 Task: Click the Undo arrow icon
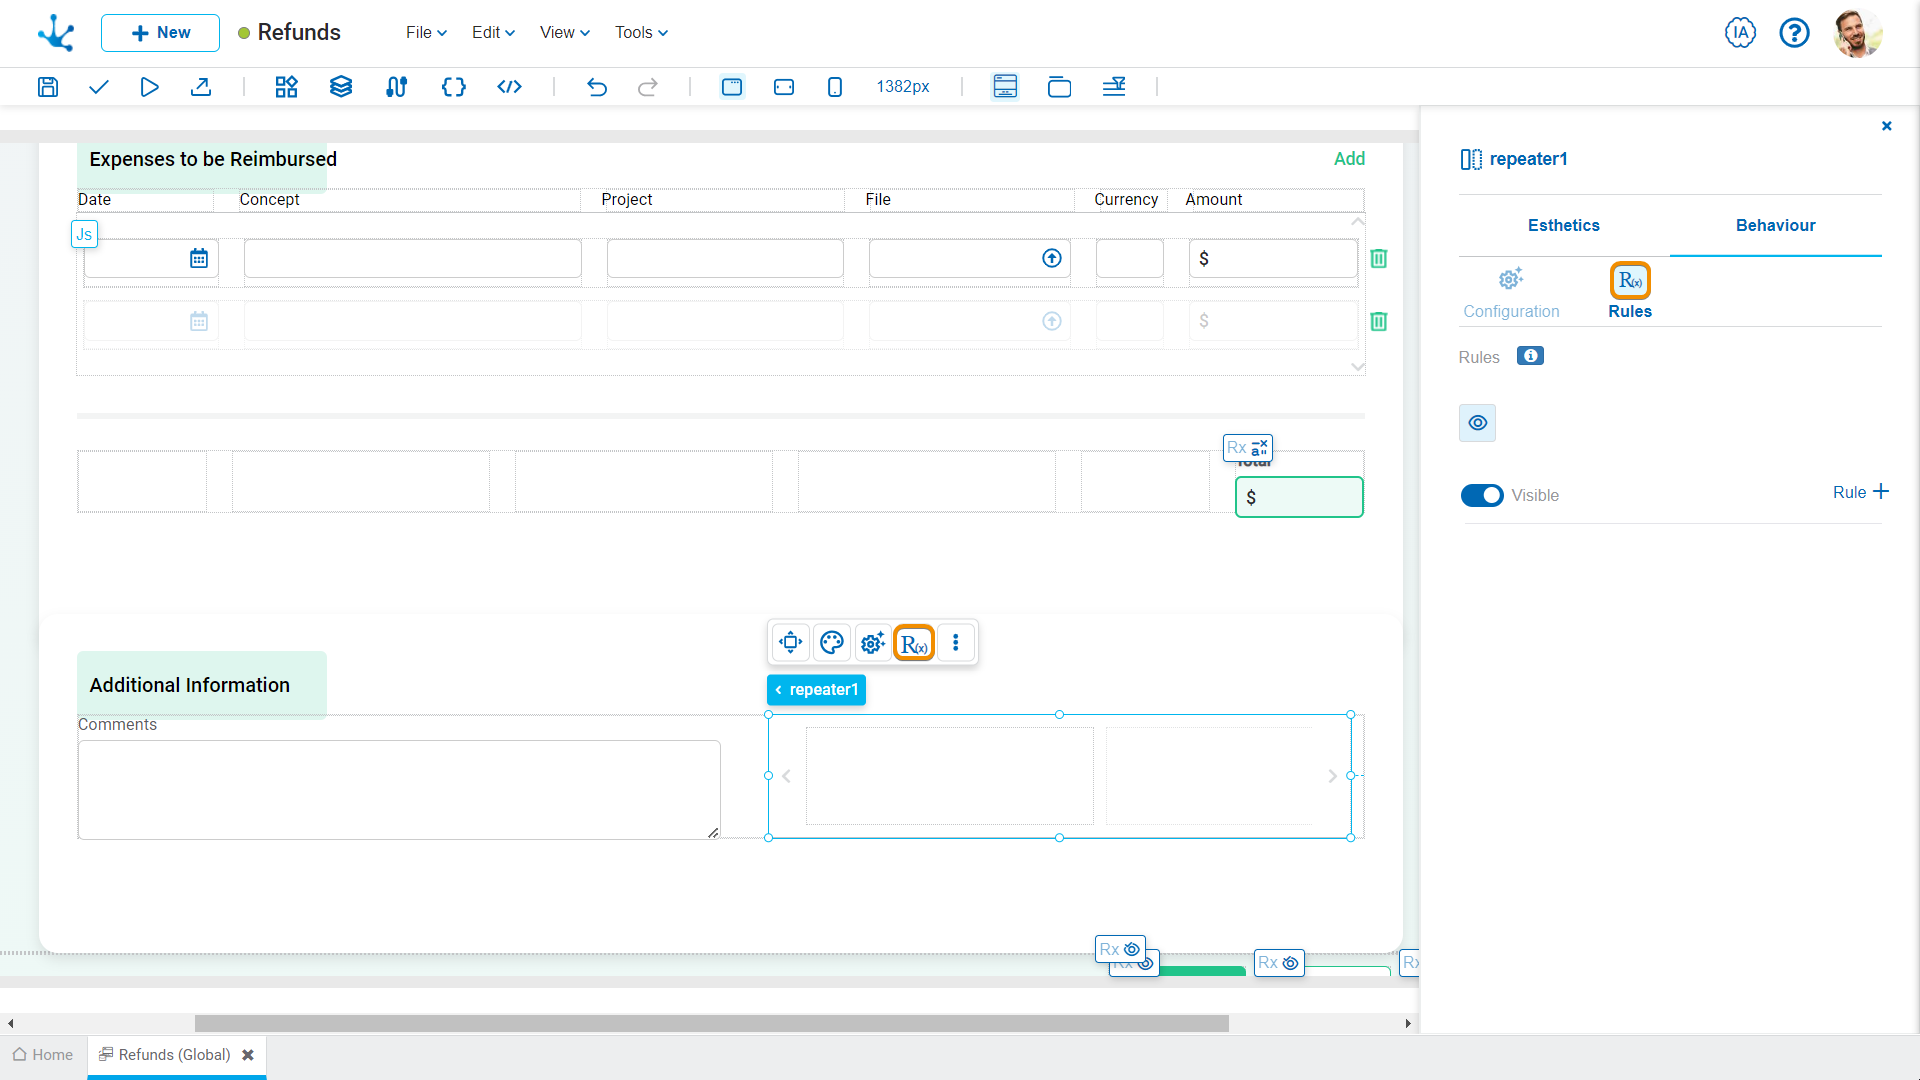point(597,87)
